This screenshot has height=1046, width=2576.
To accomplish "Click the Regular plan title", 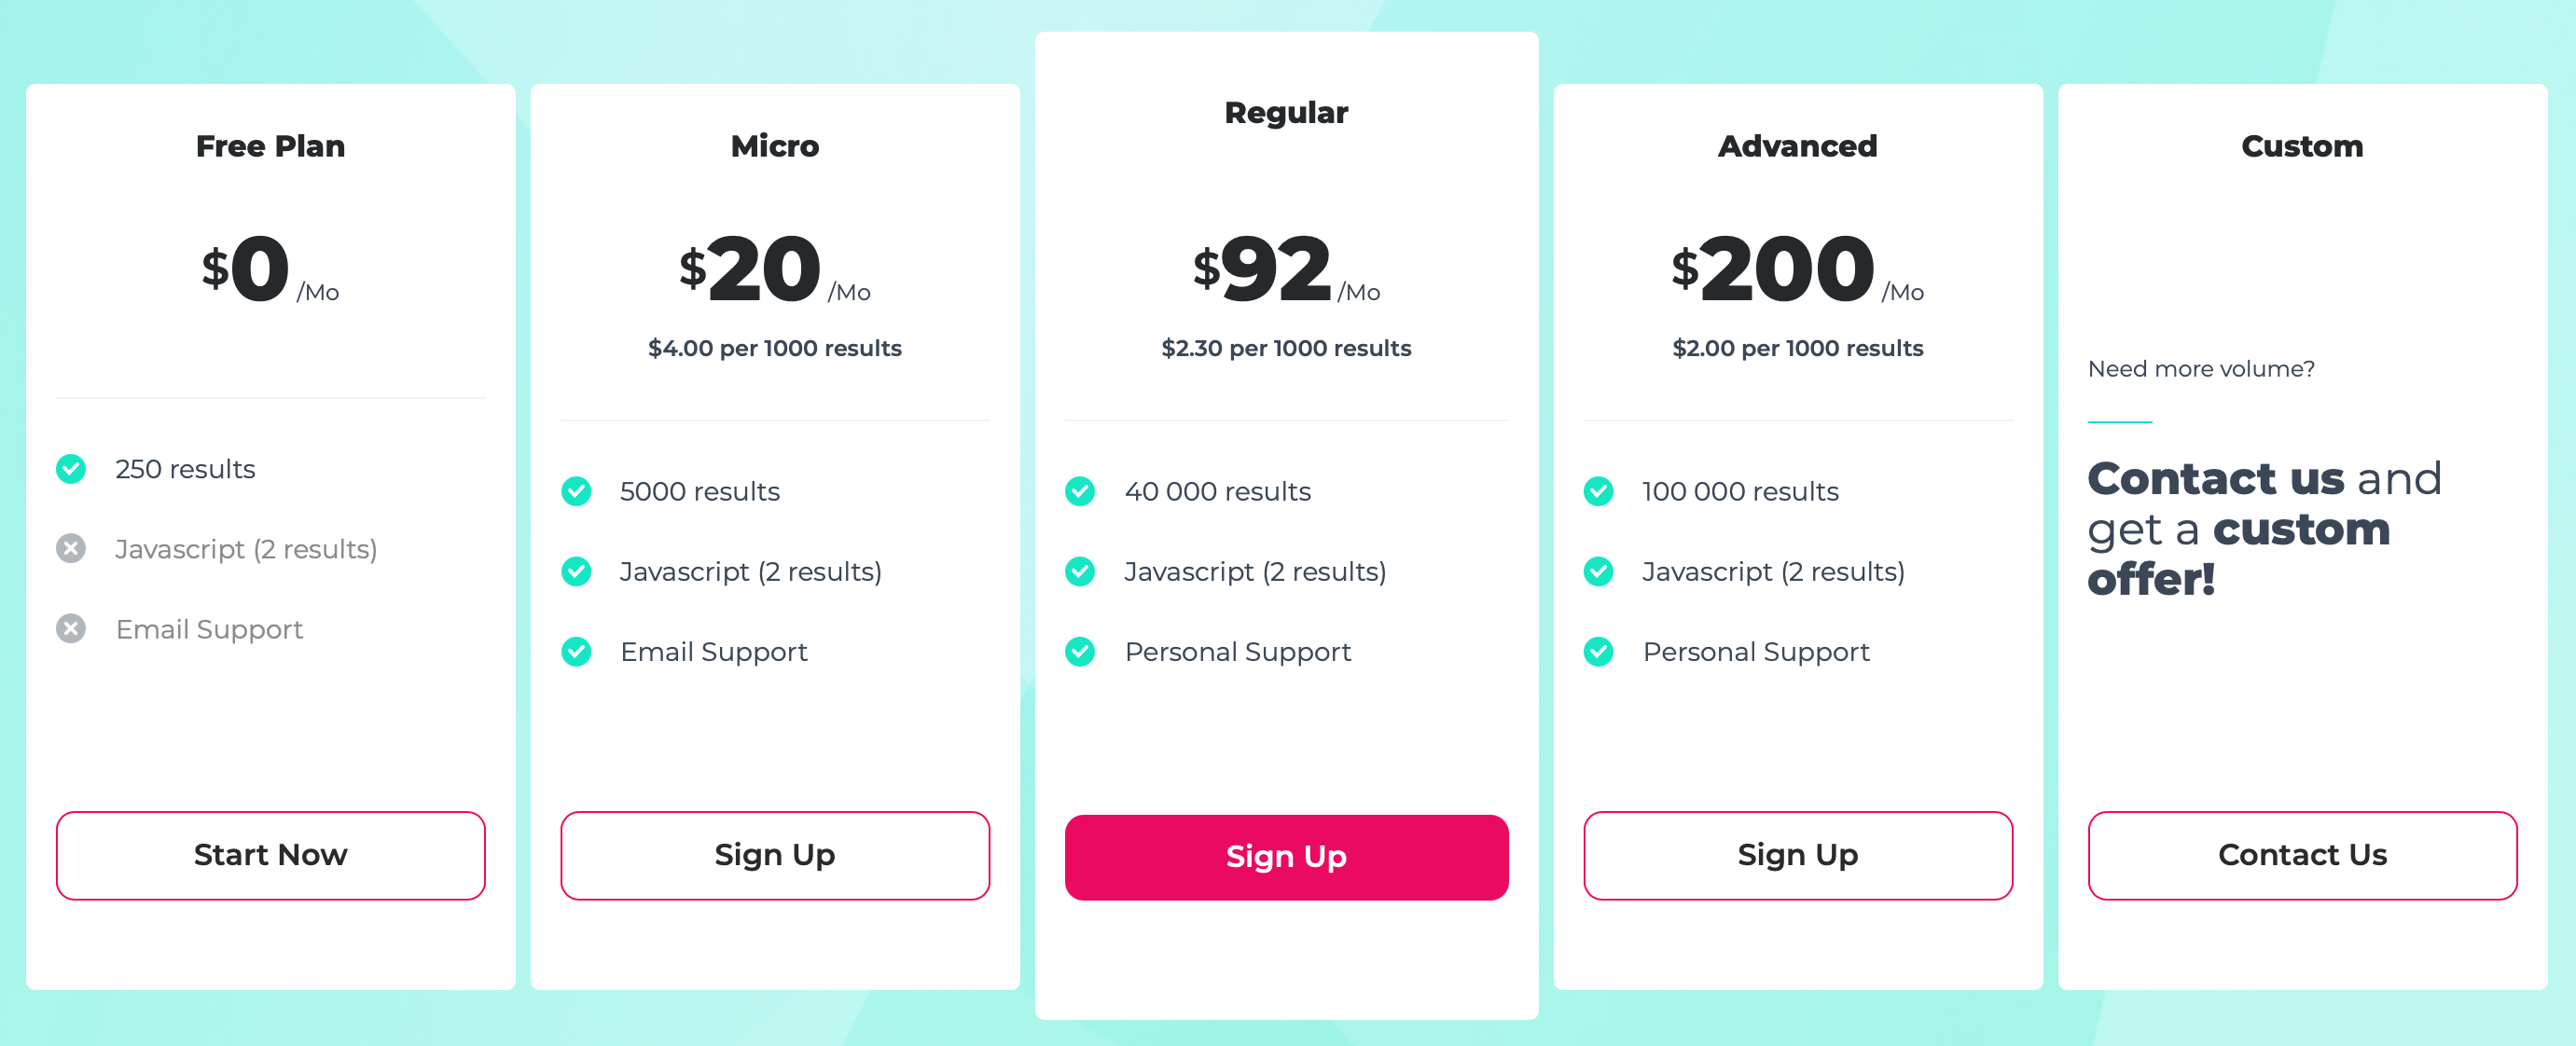I will click(x=1286, y=113).
